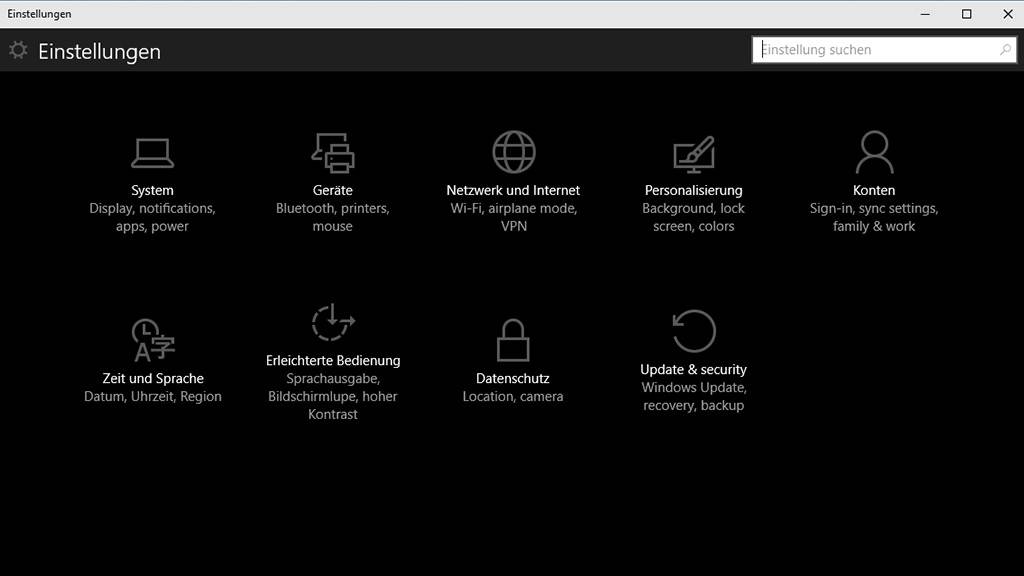Click the Zeit und Sprache clock icon
The height and width of the screenshot is (576, 1024).
(153, 340)
